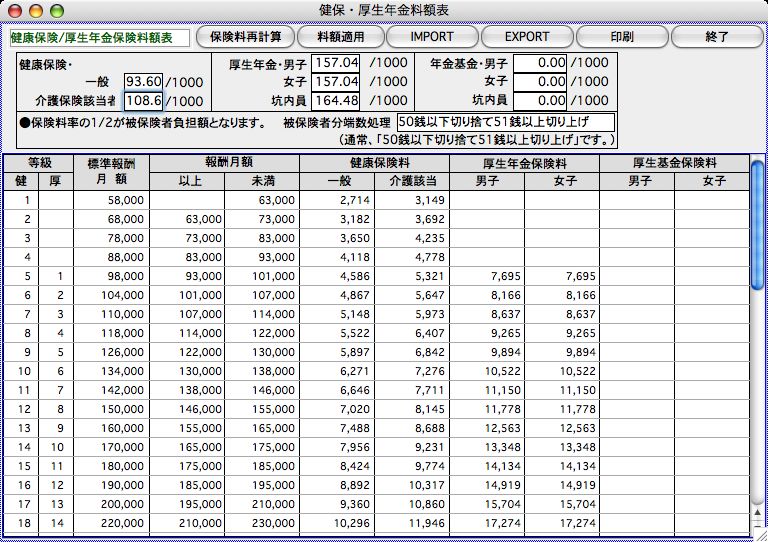Click general premium cell 2,714
The image size is (768, 542).
(337, 200)
